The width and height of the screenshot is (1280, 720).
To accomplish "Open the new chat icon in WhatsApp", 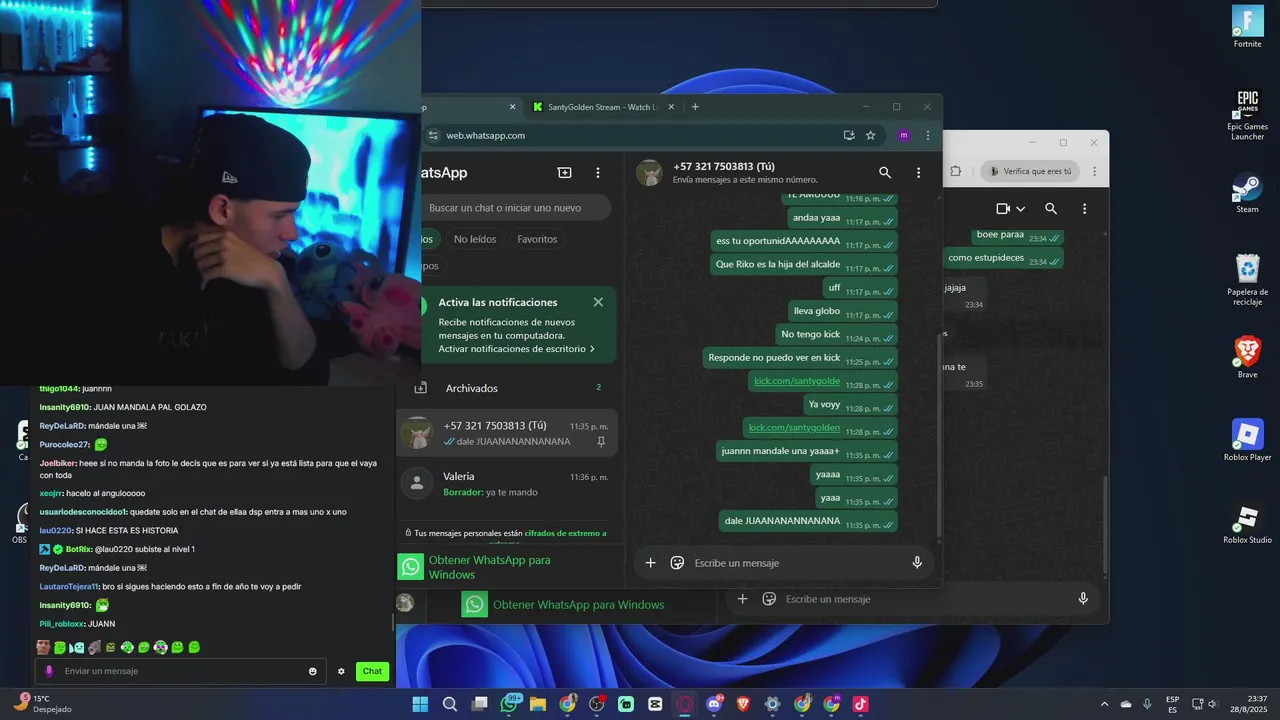I will (565, 173).
